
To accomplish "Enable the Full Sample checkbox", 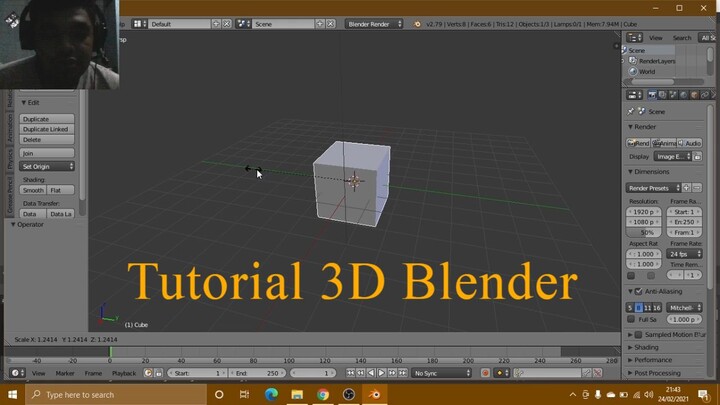I will pos(631,319).
